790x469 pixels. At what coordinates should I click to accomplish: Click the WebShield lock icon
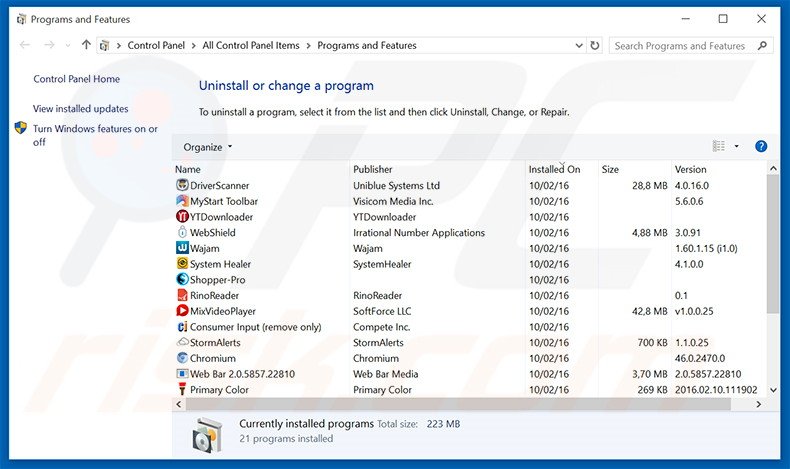pos(182,232)
